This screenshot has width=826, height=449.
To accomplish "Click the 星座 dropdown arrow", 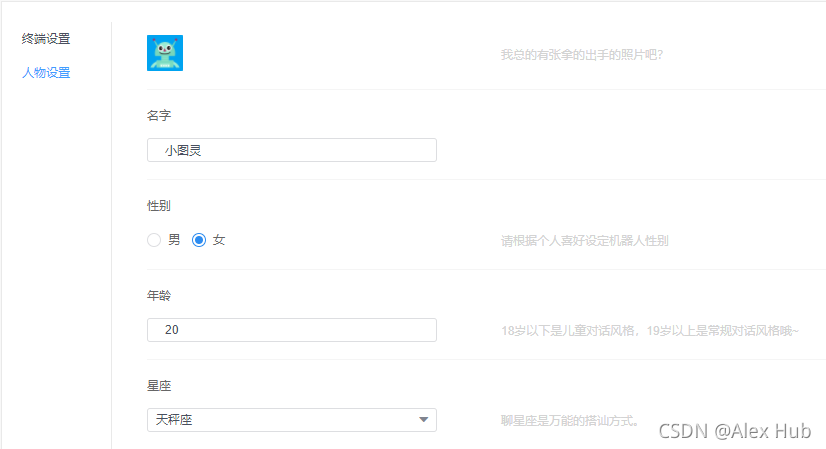I will click(x=424, y=420).
